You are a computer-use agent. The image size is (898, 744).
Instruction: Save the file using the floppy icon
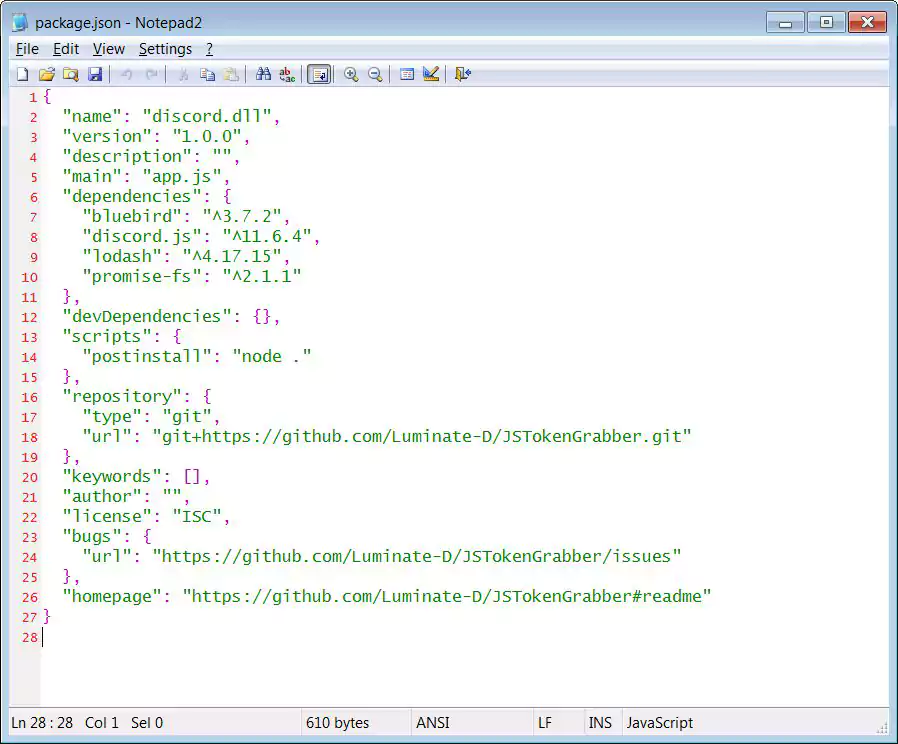[x=94, y=74]
